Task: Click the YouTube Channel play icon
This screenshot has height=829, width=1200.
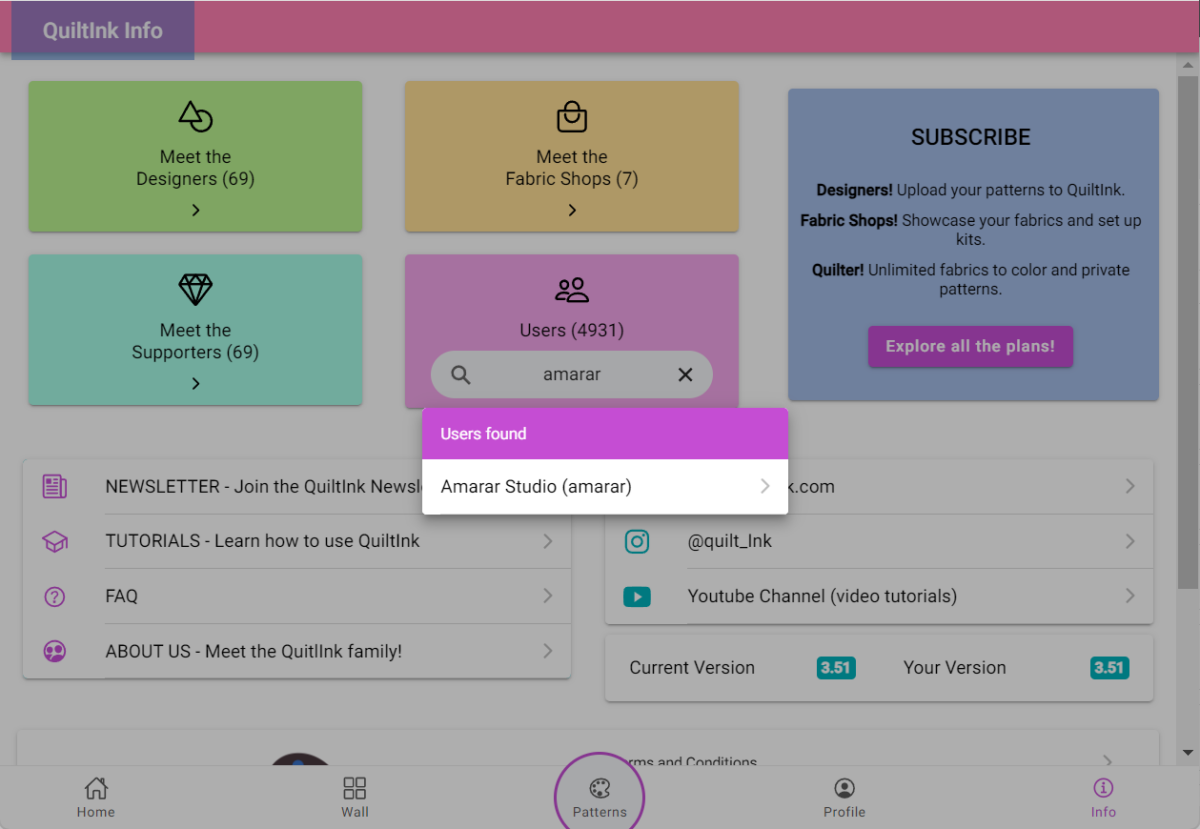Action: click(x=637, y=597)
